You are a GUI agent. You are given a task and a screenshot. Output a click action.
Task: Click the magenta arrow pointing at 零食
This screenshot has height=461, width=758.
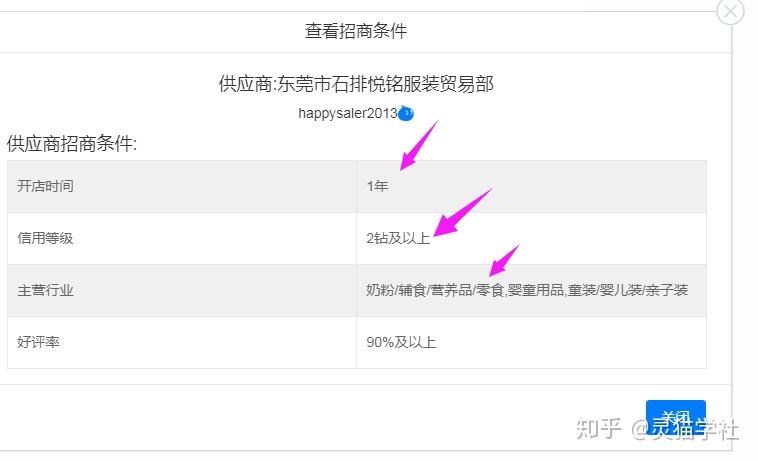tap(504, 260)
